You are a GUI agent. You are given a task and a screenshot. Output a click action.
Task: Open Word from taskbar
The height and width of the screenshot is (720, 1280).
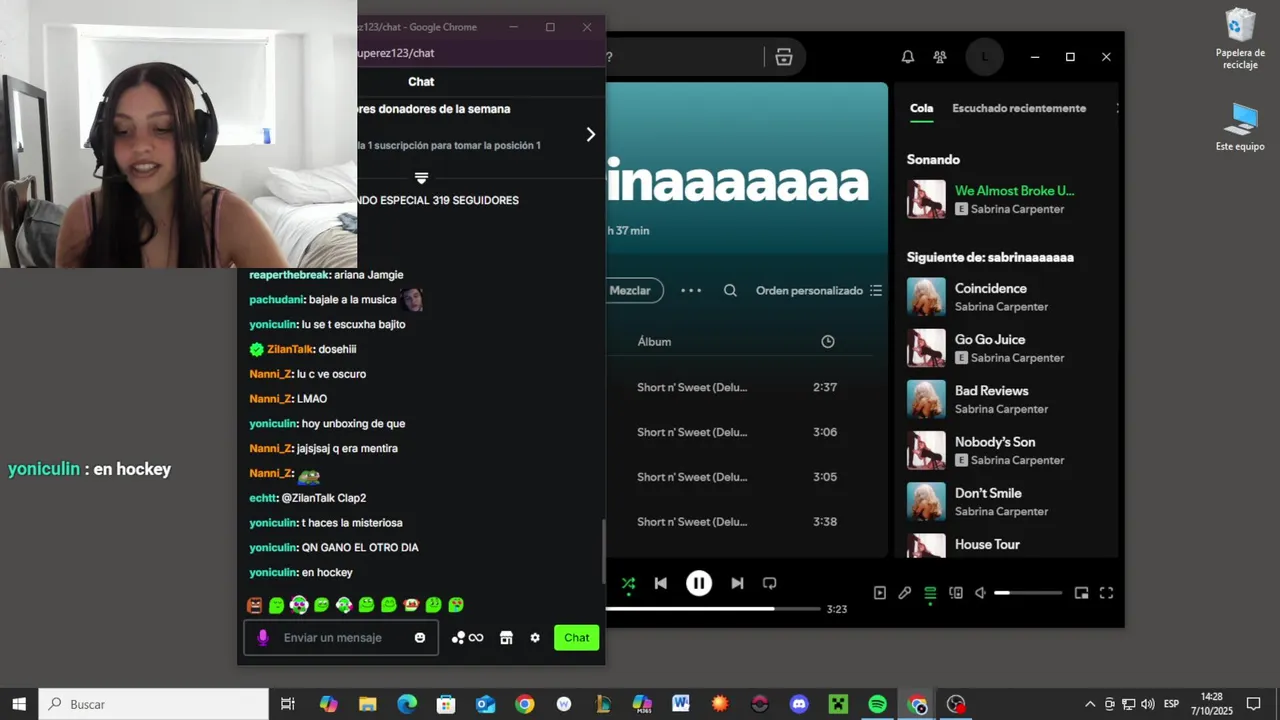click(x=681, y=704)
